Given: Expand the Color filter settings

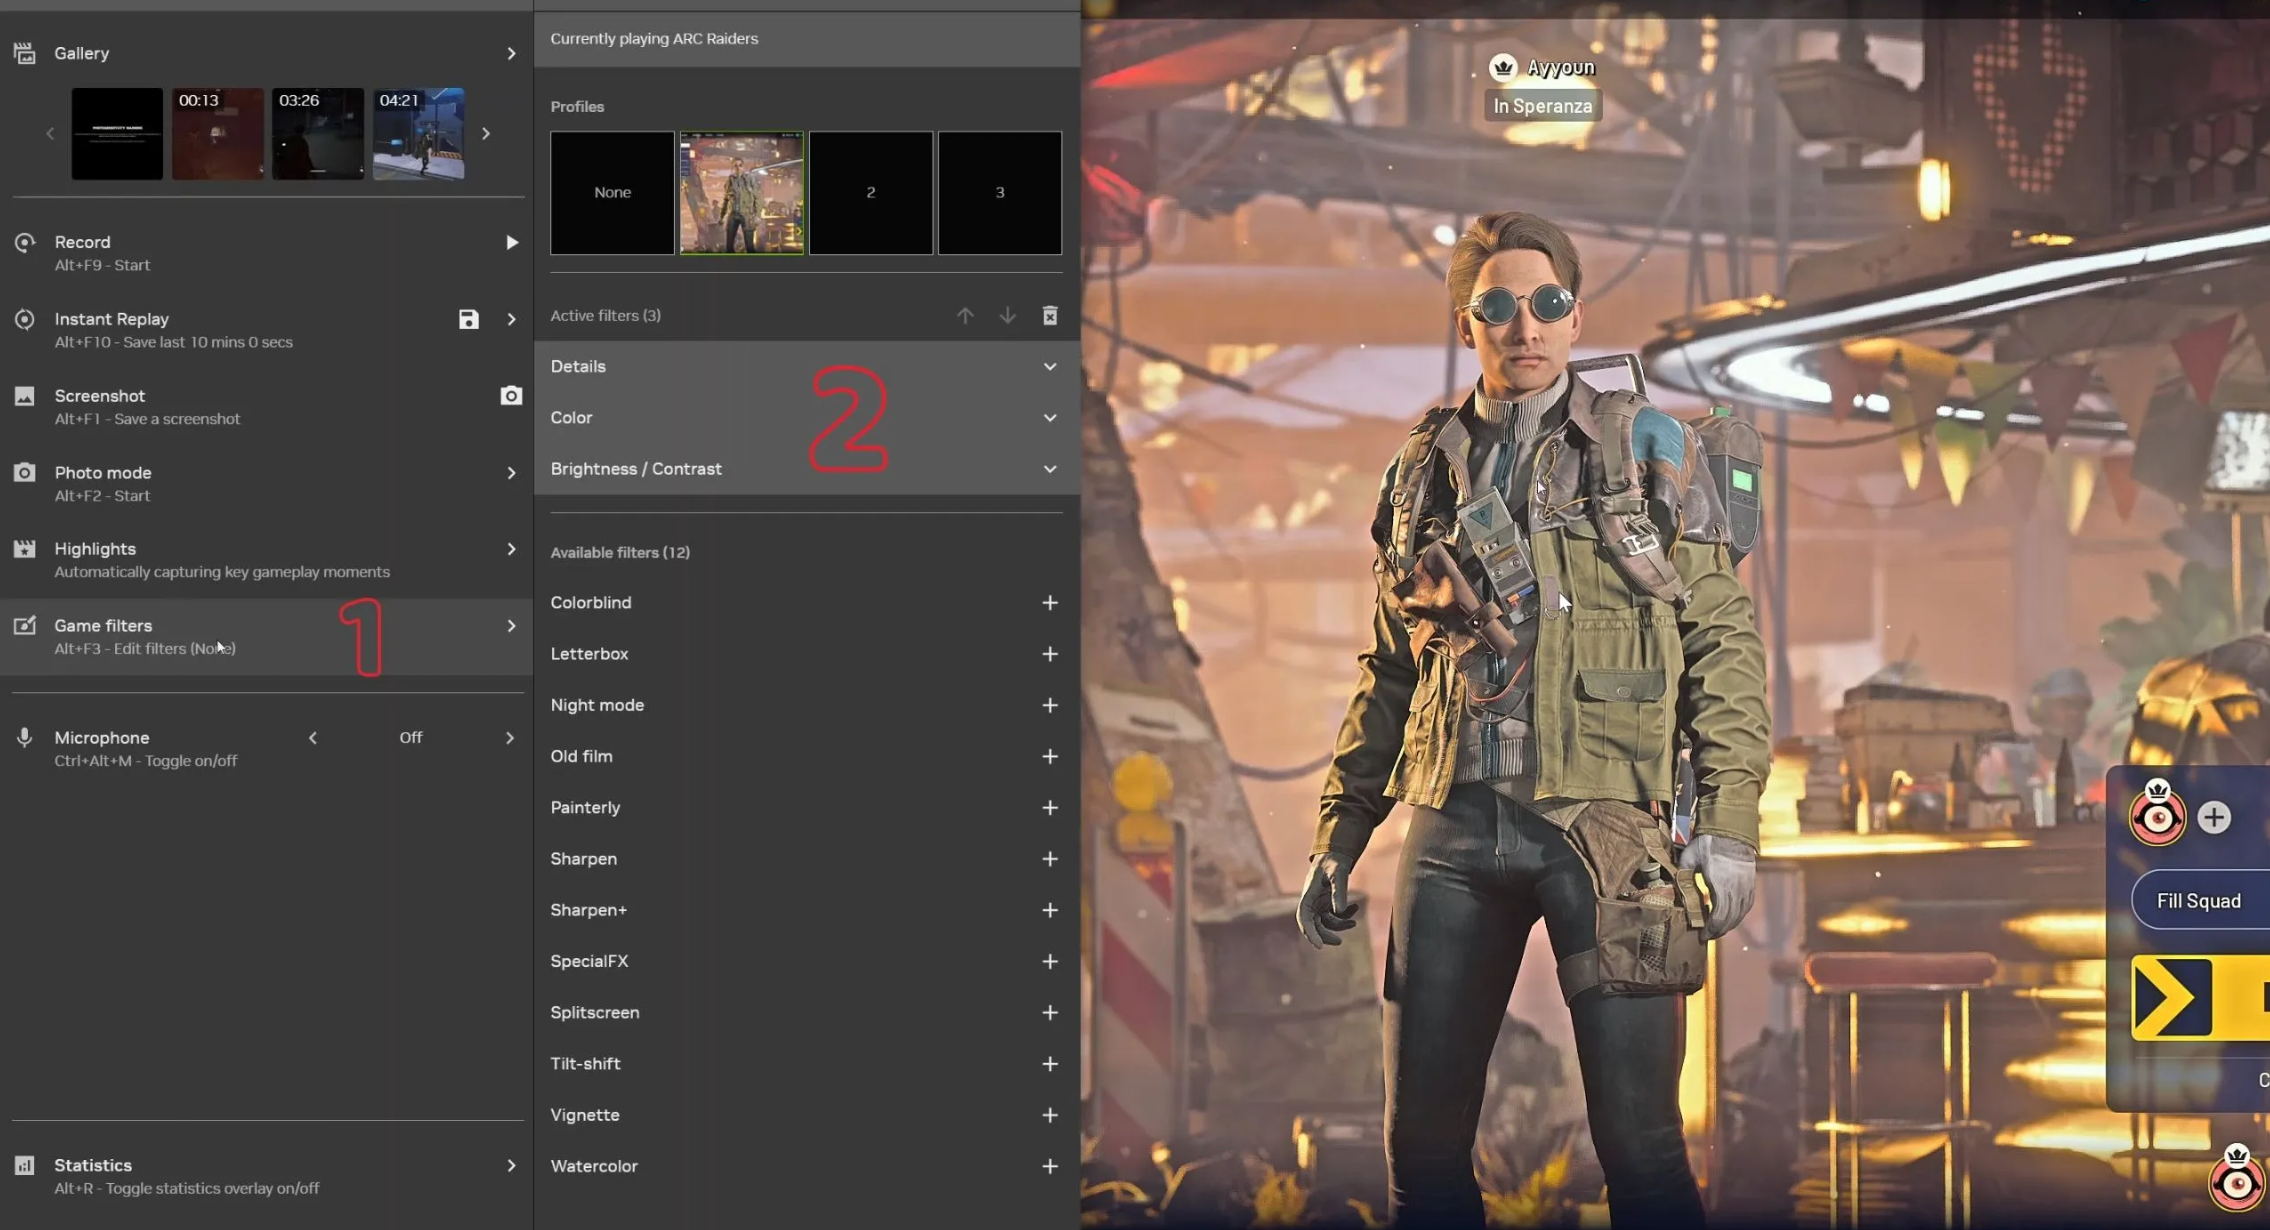Looking at the screenshot, I should pyautogui.click(x=1049, y=418).
